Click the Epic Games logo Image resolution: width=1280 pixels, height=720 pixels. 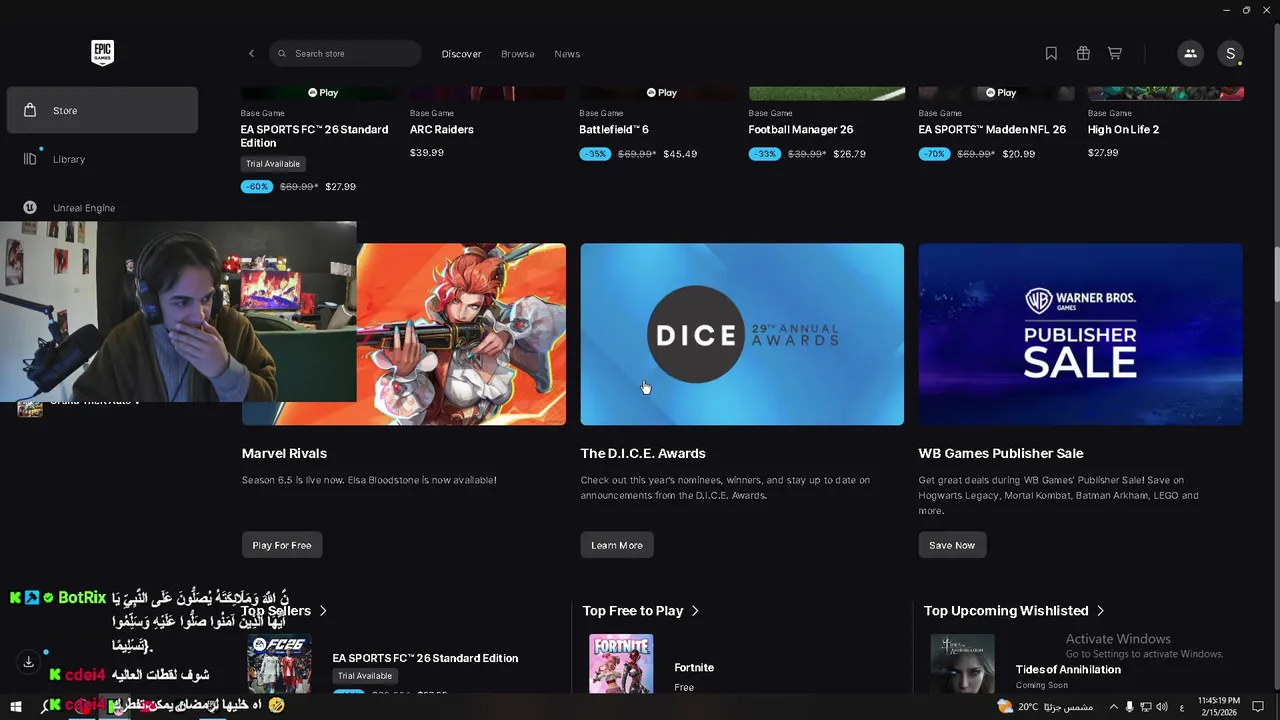(102, 53)
